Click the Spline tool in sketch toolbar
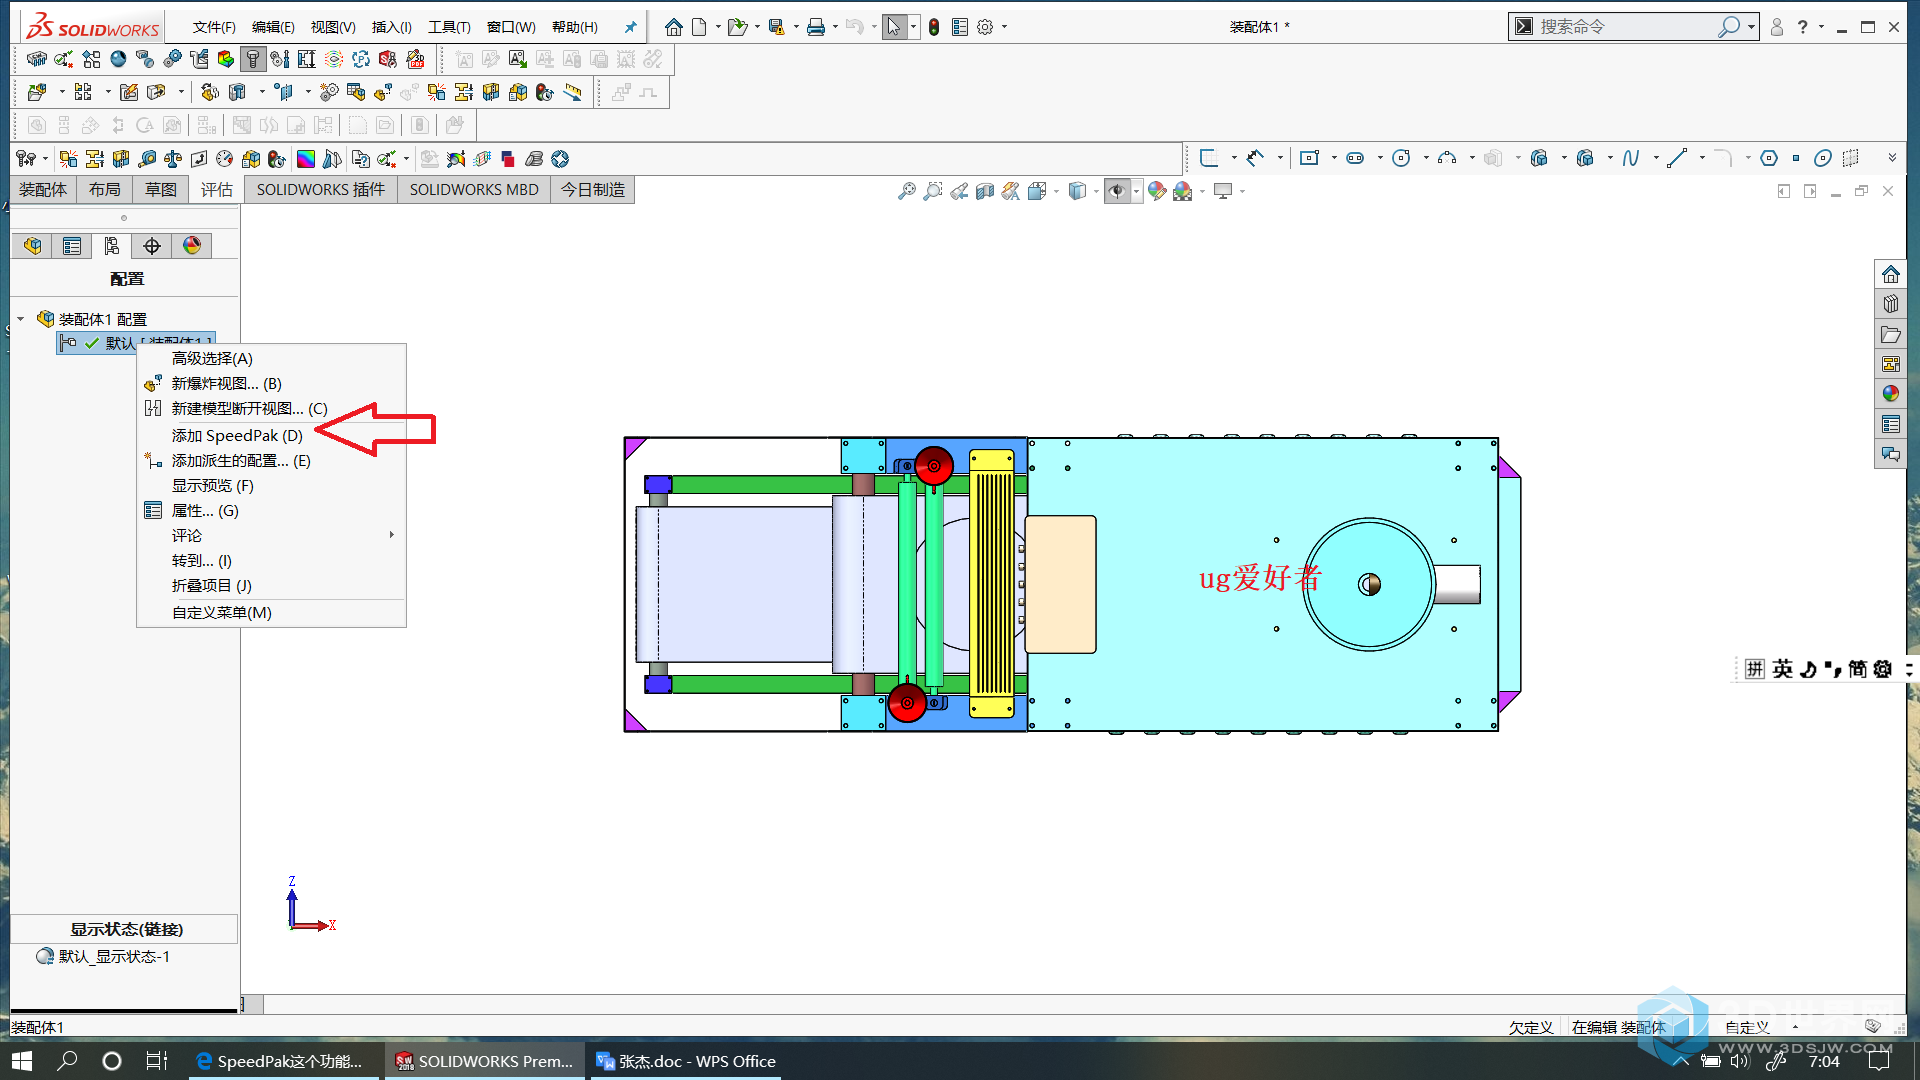Screen dimensions: 1920x1080 [x=1631, y=158]
